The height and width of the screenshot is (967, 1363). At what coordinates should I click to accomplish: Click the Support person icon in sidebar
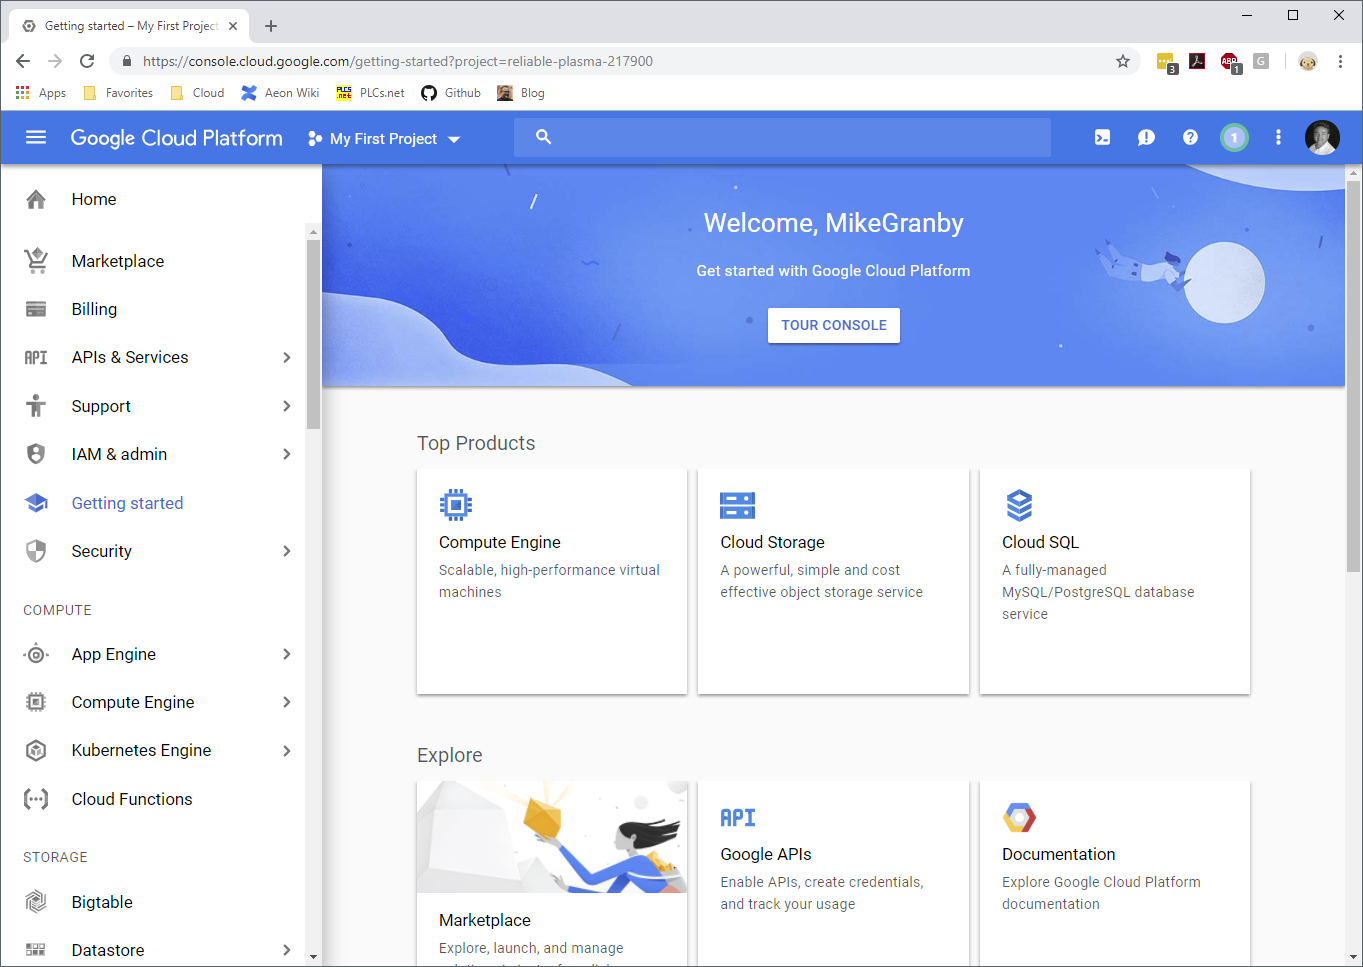click(x=36, y=406)
